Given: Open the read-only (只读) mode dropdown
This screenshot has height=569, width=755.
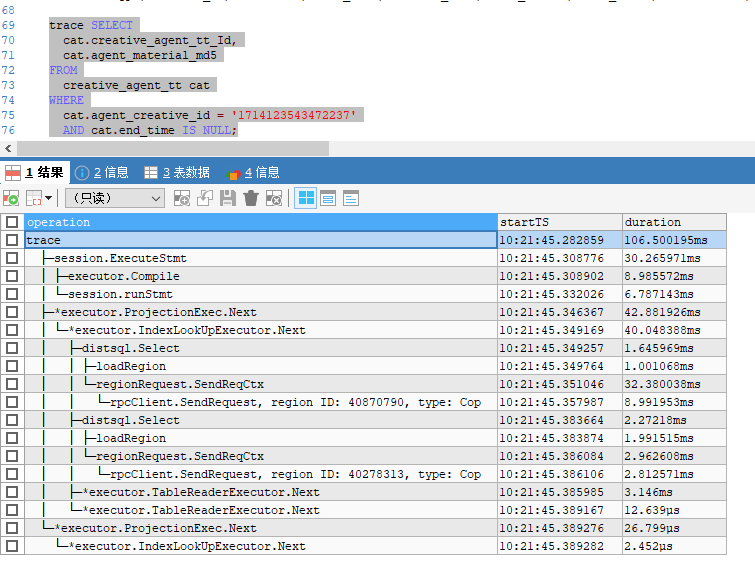Looking at the screenshot, I should (x=113, y=198).
